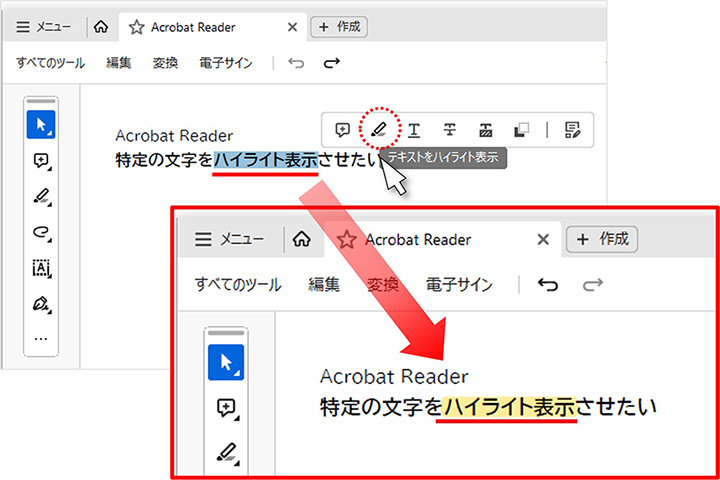This screenshot has height=480, width=720.
Task: Pick the fill and sign pen tool in the sidebar
Action: 41,302
